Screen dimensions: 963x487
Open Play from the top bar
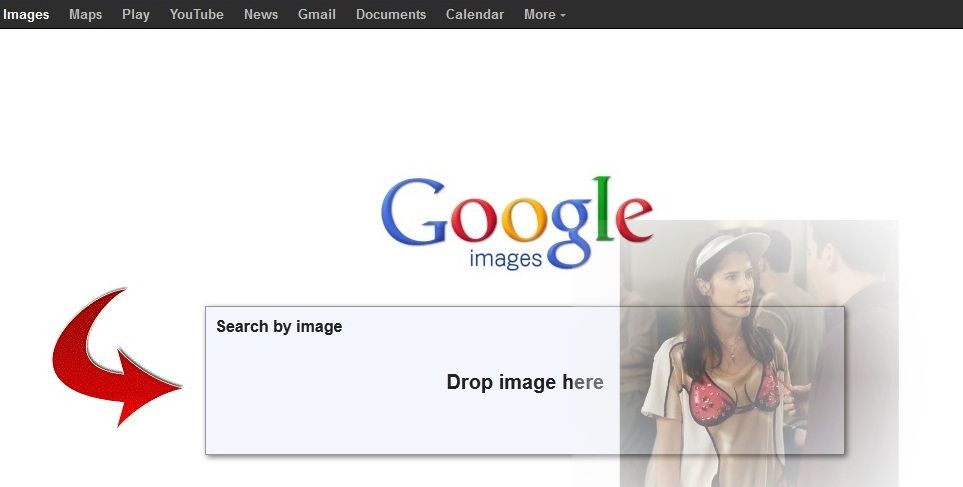[x=136, y=14]
